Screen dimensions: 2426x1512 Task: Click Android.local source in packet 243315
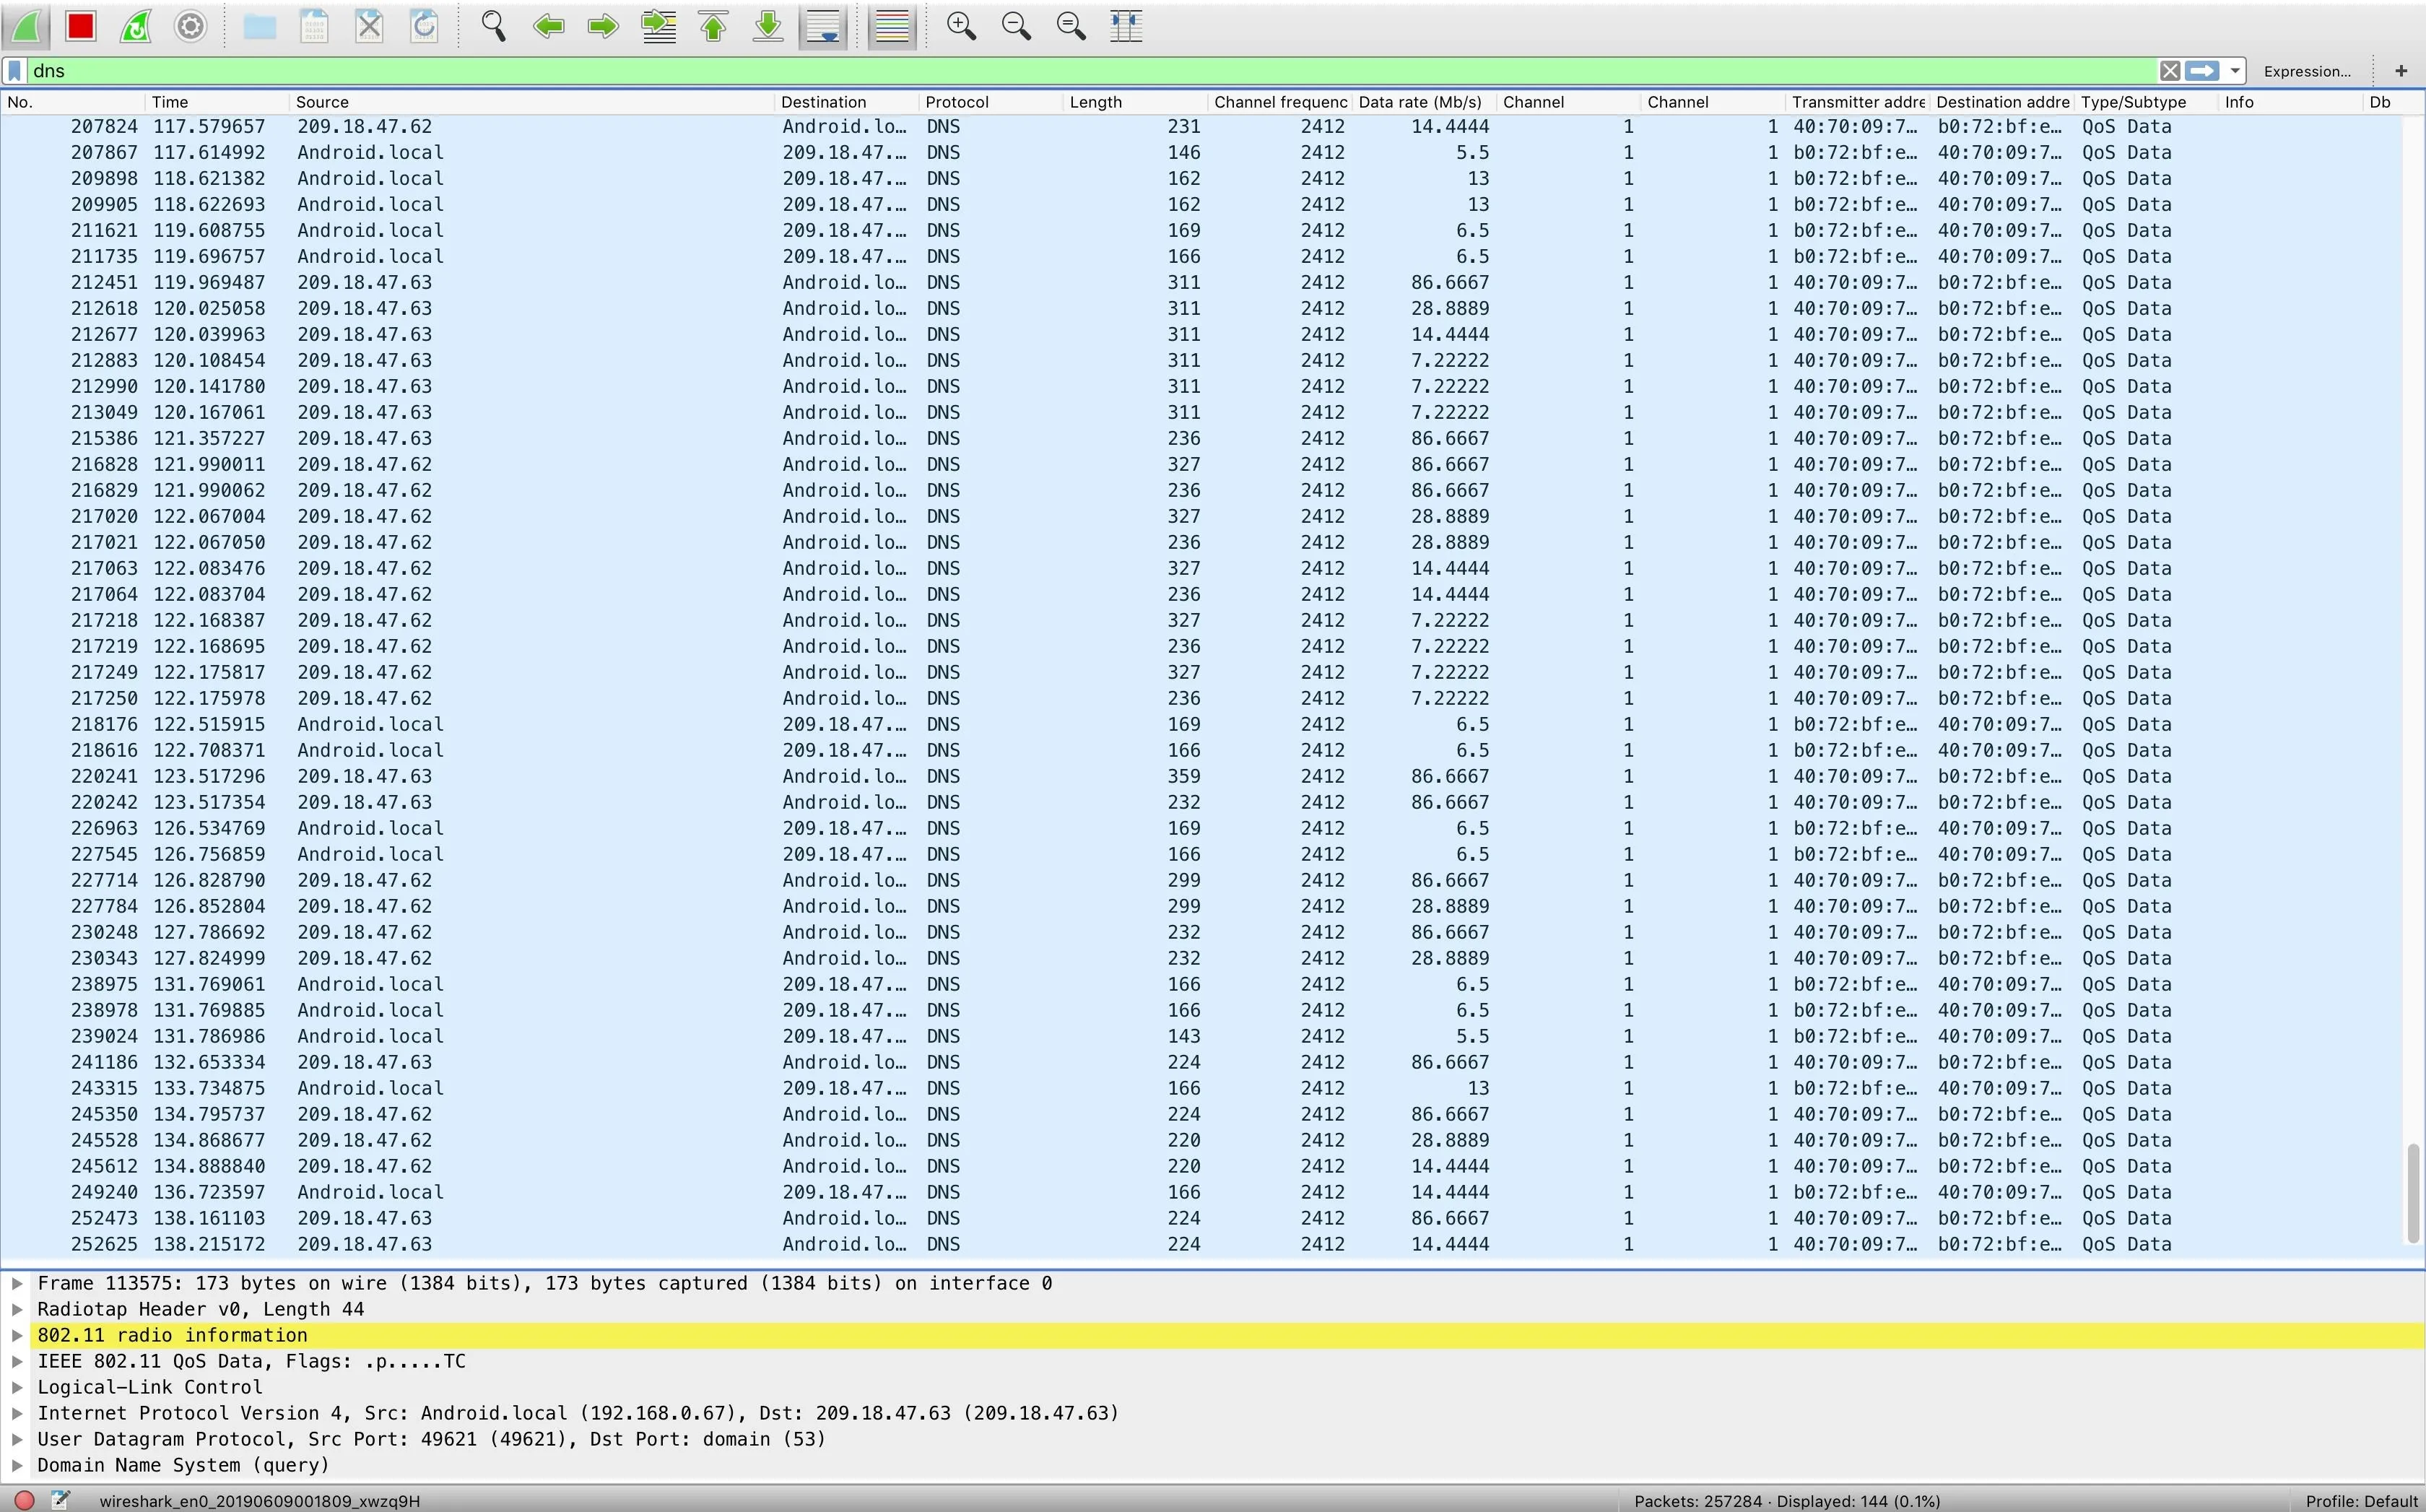pyautogui.click(x=370, y=1088)
